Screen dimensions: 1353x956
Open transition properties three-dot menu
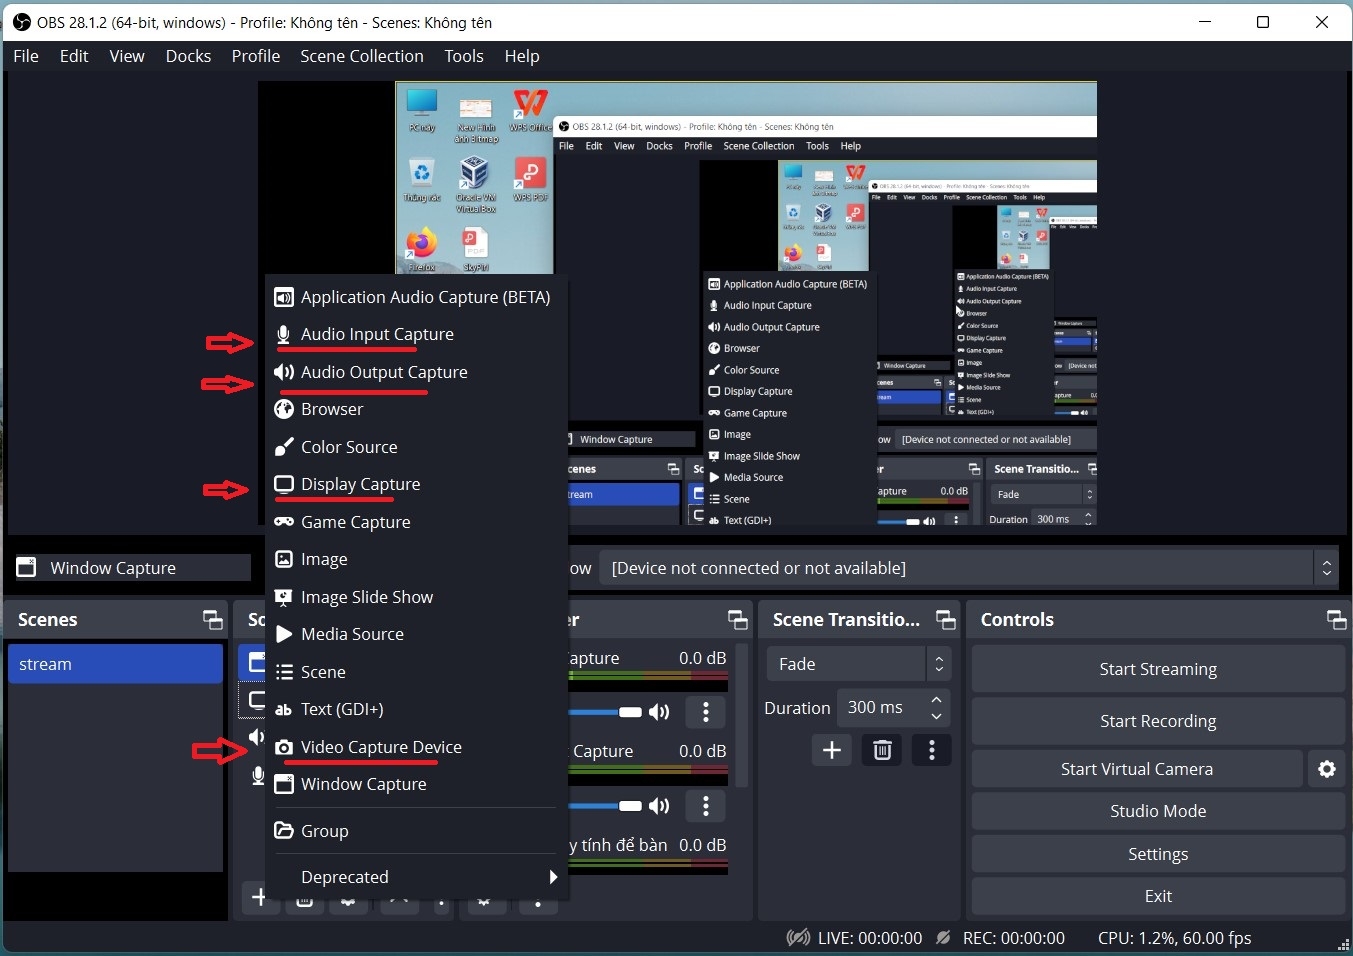point(932,750)
